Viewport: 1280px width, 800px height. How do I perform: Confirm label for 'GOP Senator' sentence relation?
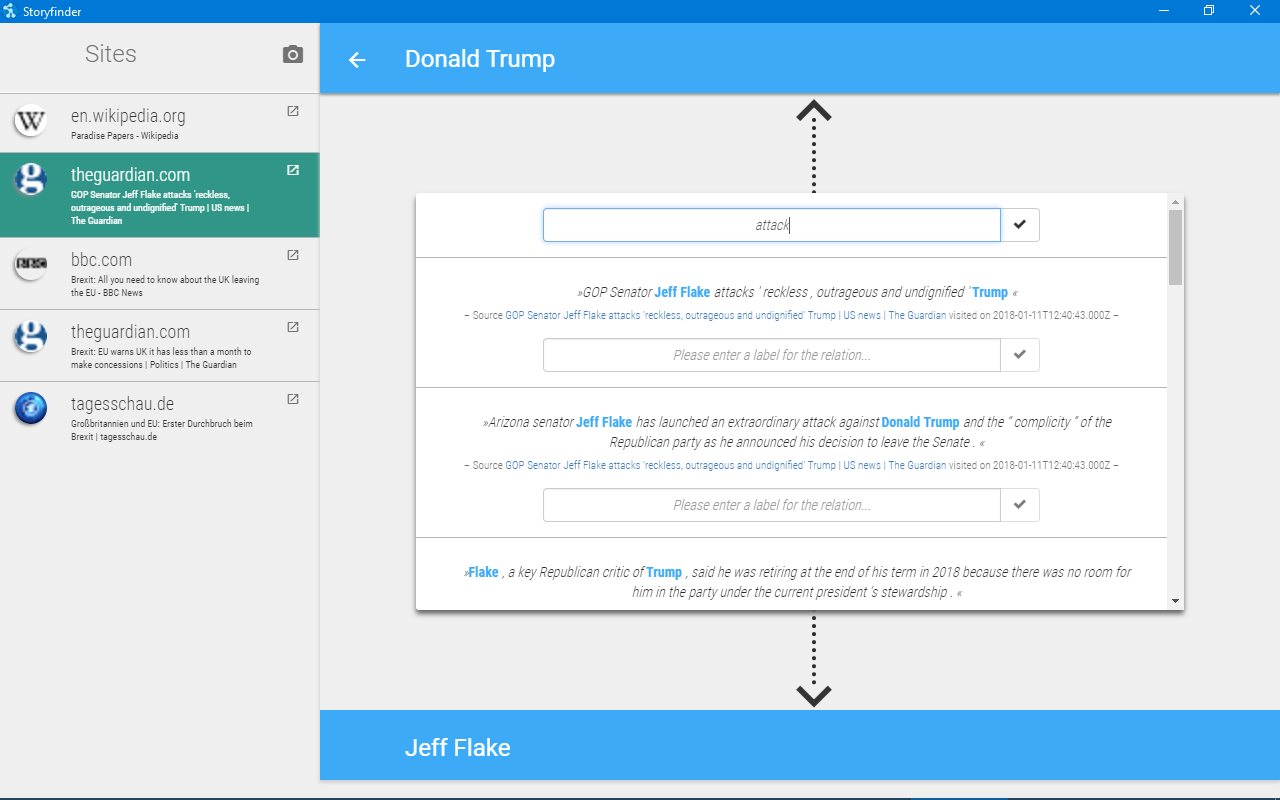pos(1020,355)
